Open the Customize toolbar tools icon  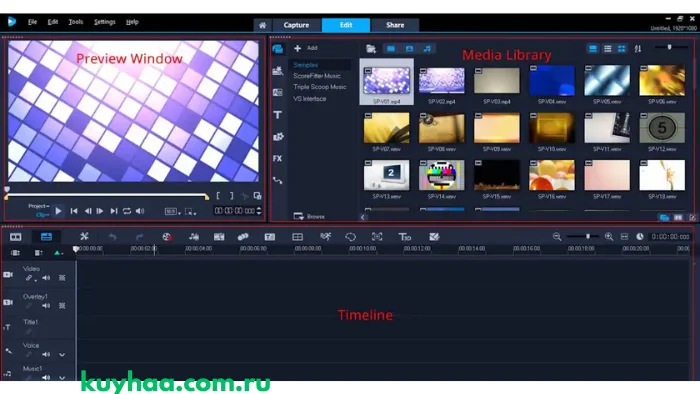pyautogui.click(x=84, y=236)
